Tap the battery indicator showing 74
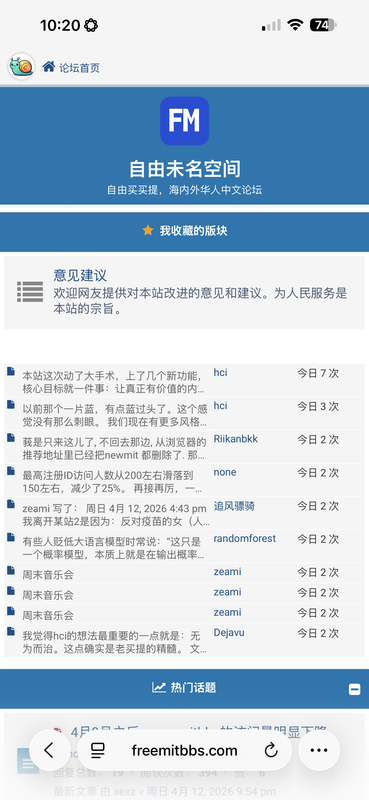369x800 pixels. click(323, 24)
